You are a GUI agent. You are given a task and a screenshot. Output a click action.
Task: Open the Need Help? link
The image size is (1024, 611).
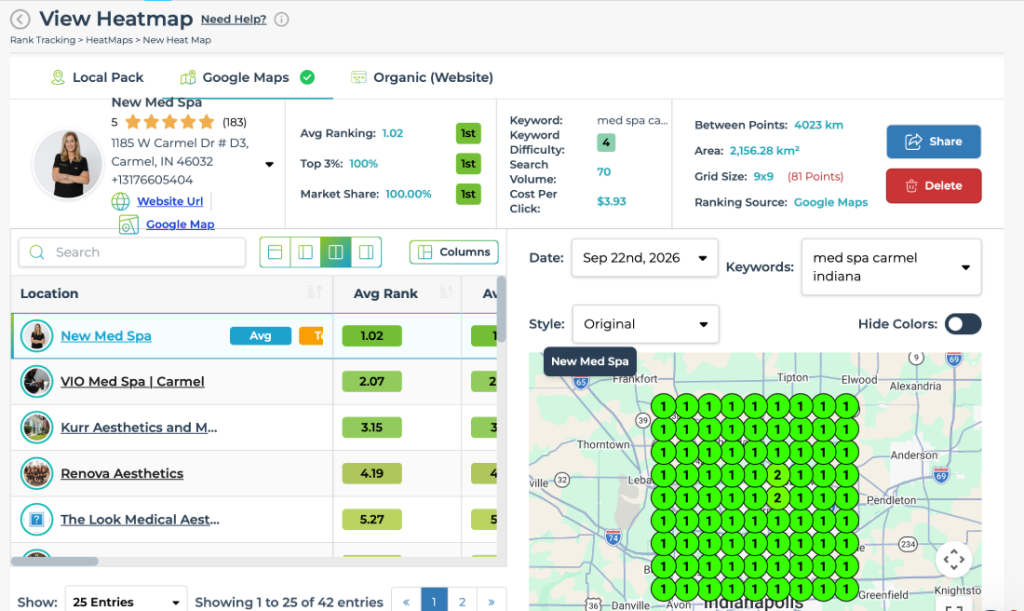[x=234, y=20]
